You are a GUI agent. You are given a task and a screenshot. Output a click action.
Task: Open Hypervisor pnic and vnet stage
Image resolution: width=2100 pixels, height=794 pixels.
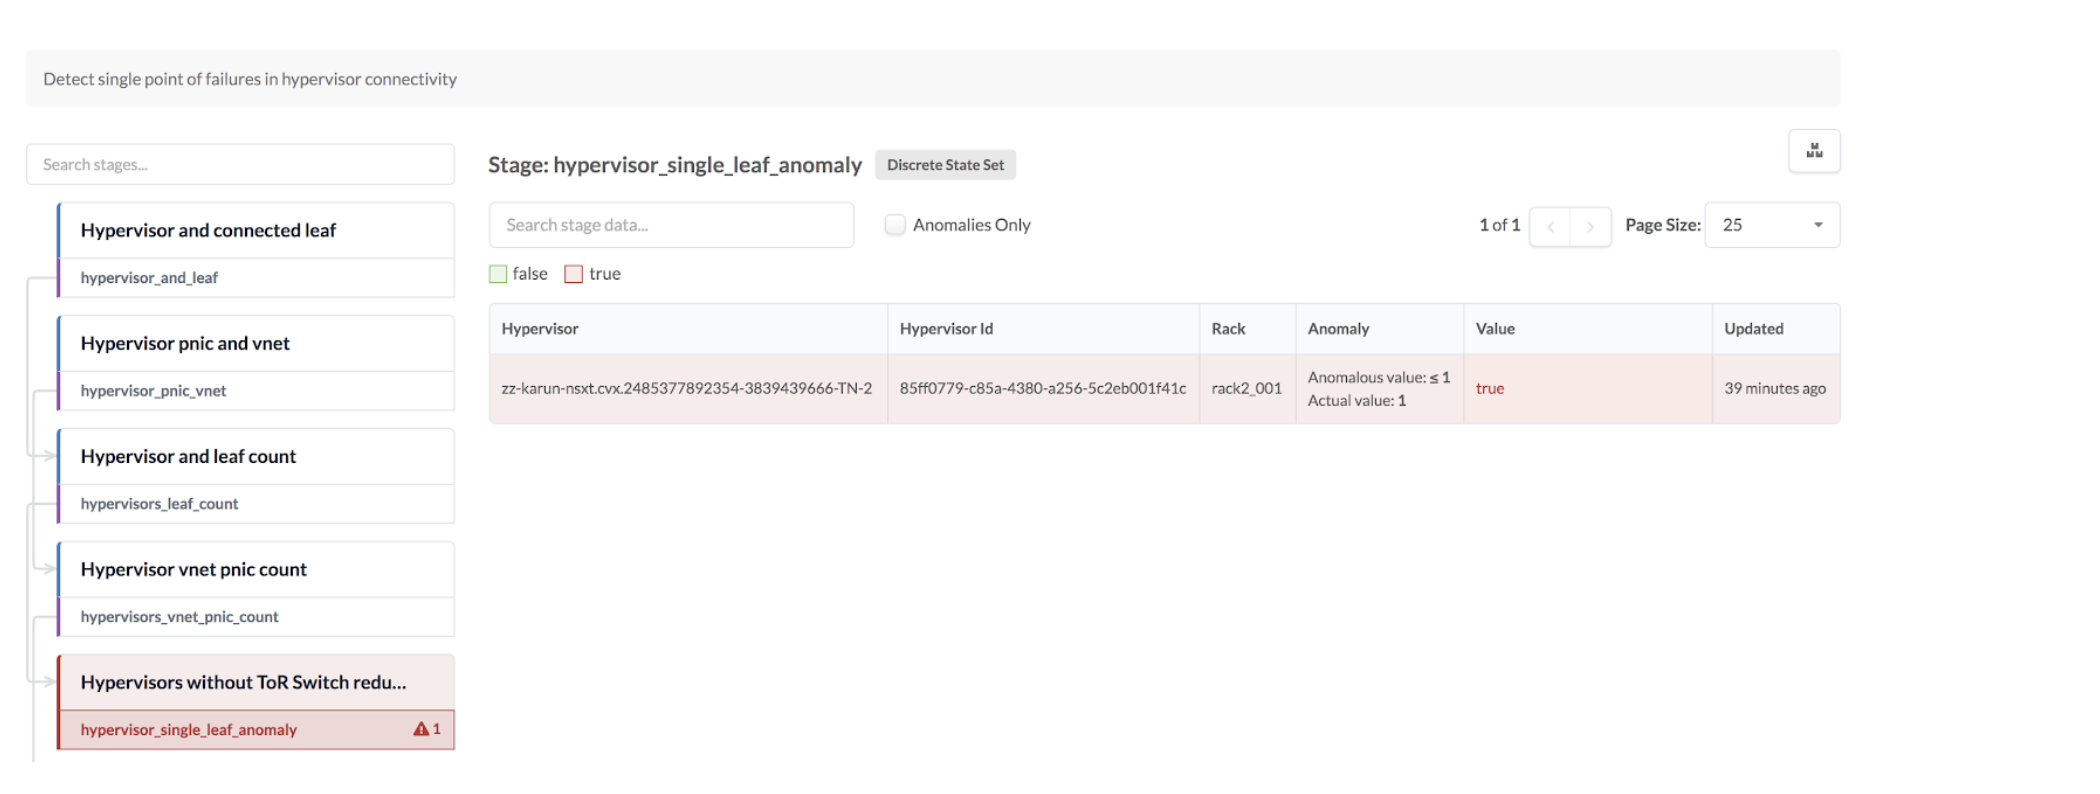pyautogui.click(x=185, y=343)
